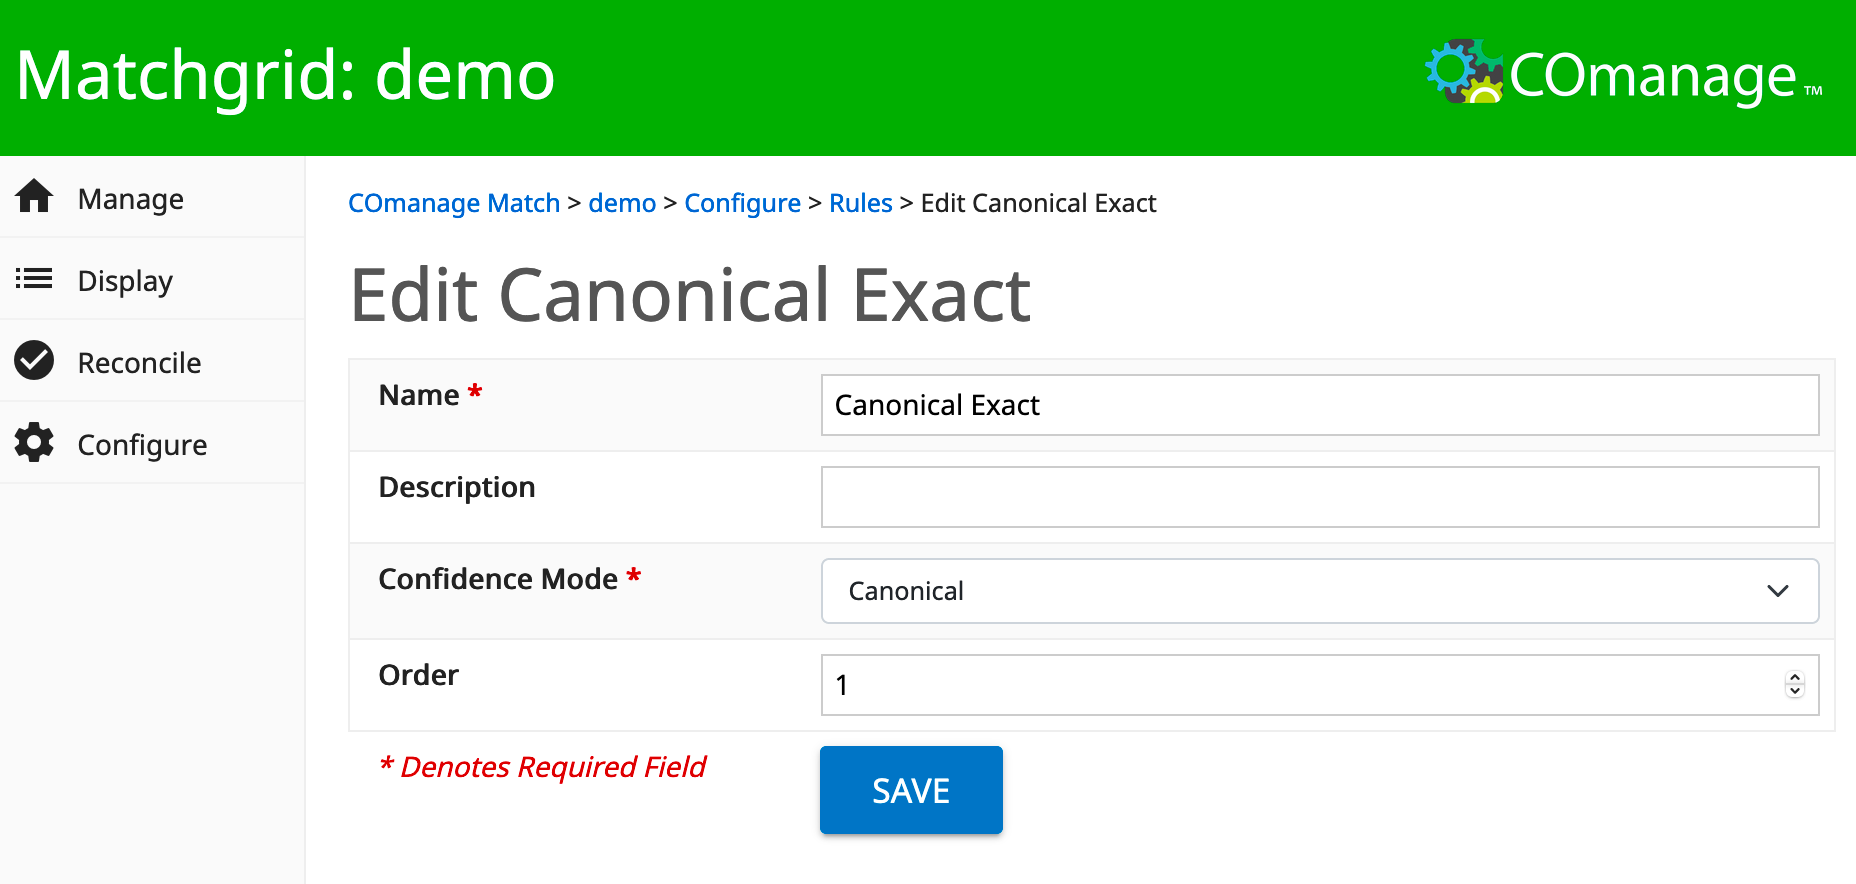Navigate to the demo breadcrumb link
This screenshot has width=1856, height=884.
click(x=622, y=203)
